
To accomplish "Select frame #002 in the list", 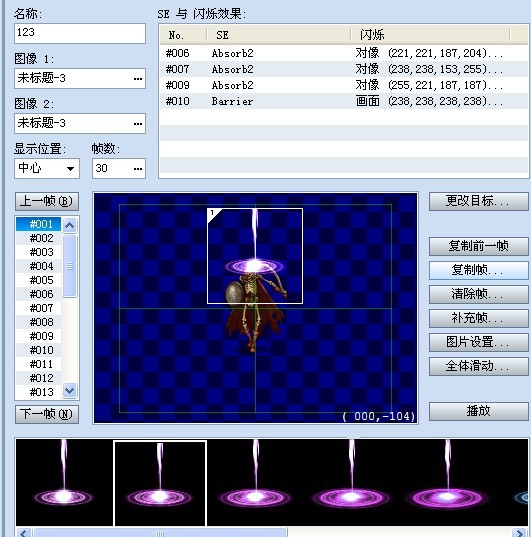I will 39,238.
